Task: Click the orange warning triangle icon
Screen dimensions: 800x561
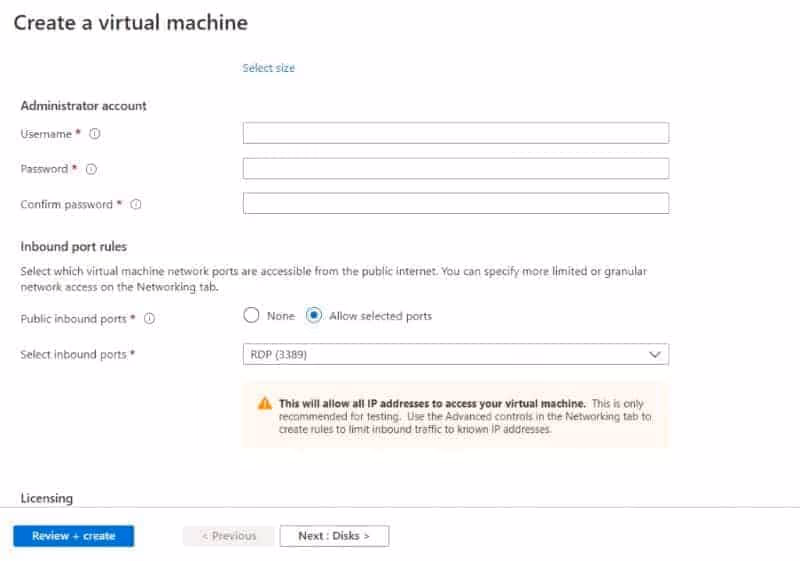Action: [x=264, y=403]
